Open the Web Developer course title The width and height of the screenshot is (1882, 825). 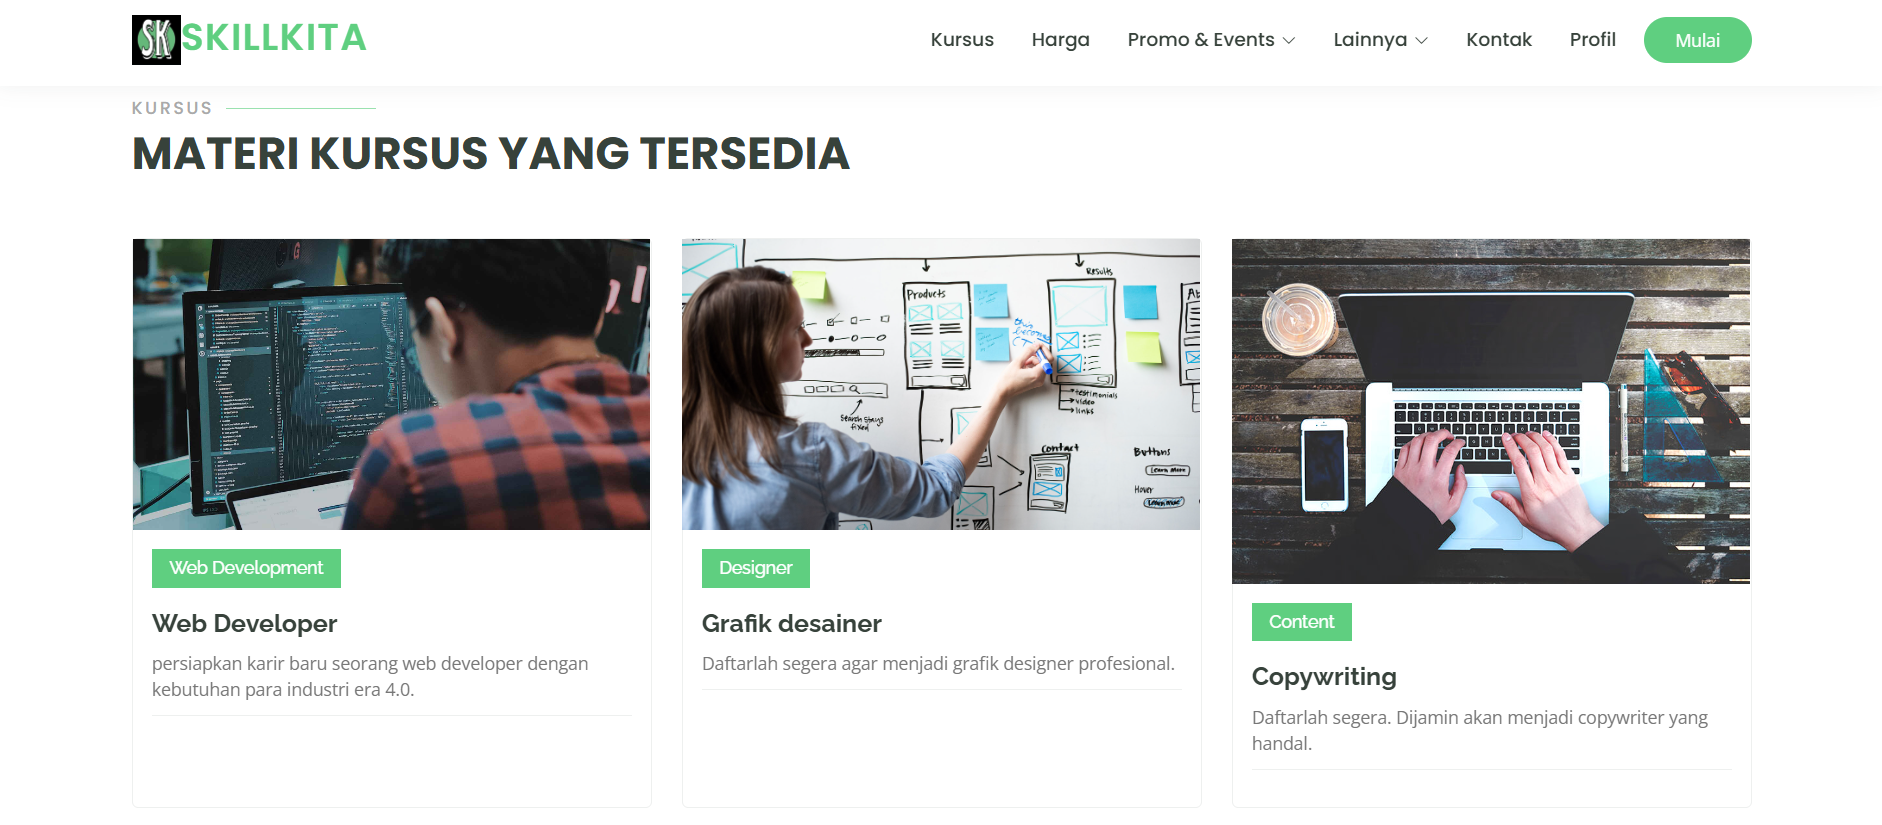(244, 624)
